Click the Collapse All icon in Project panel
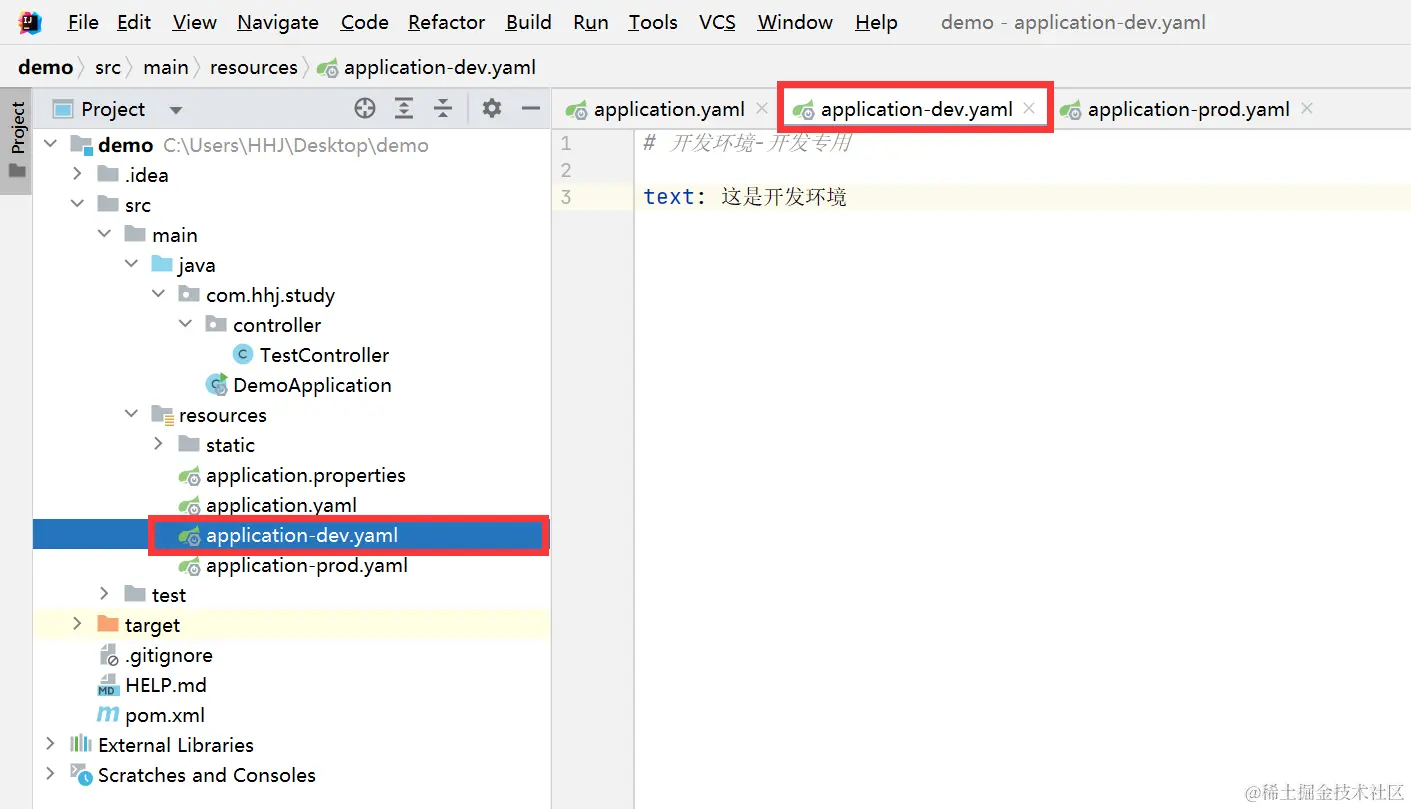This screenshot has width=1411, height=809. 443,109
